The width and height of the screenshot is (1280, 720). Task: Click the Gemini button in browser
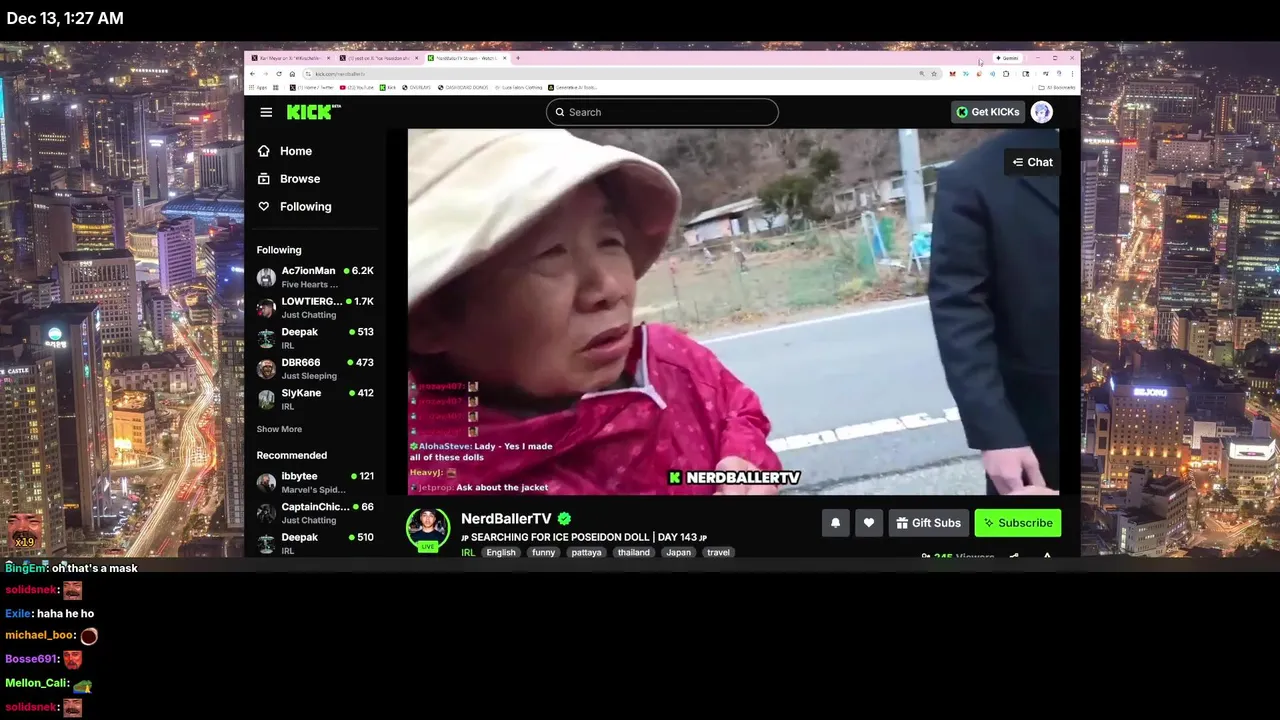tap(1007, 58)
